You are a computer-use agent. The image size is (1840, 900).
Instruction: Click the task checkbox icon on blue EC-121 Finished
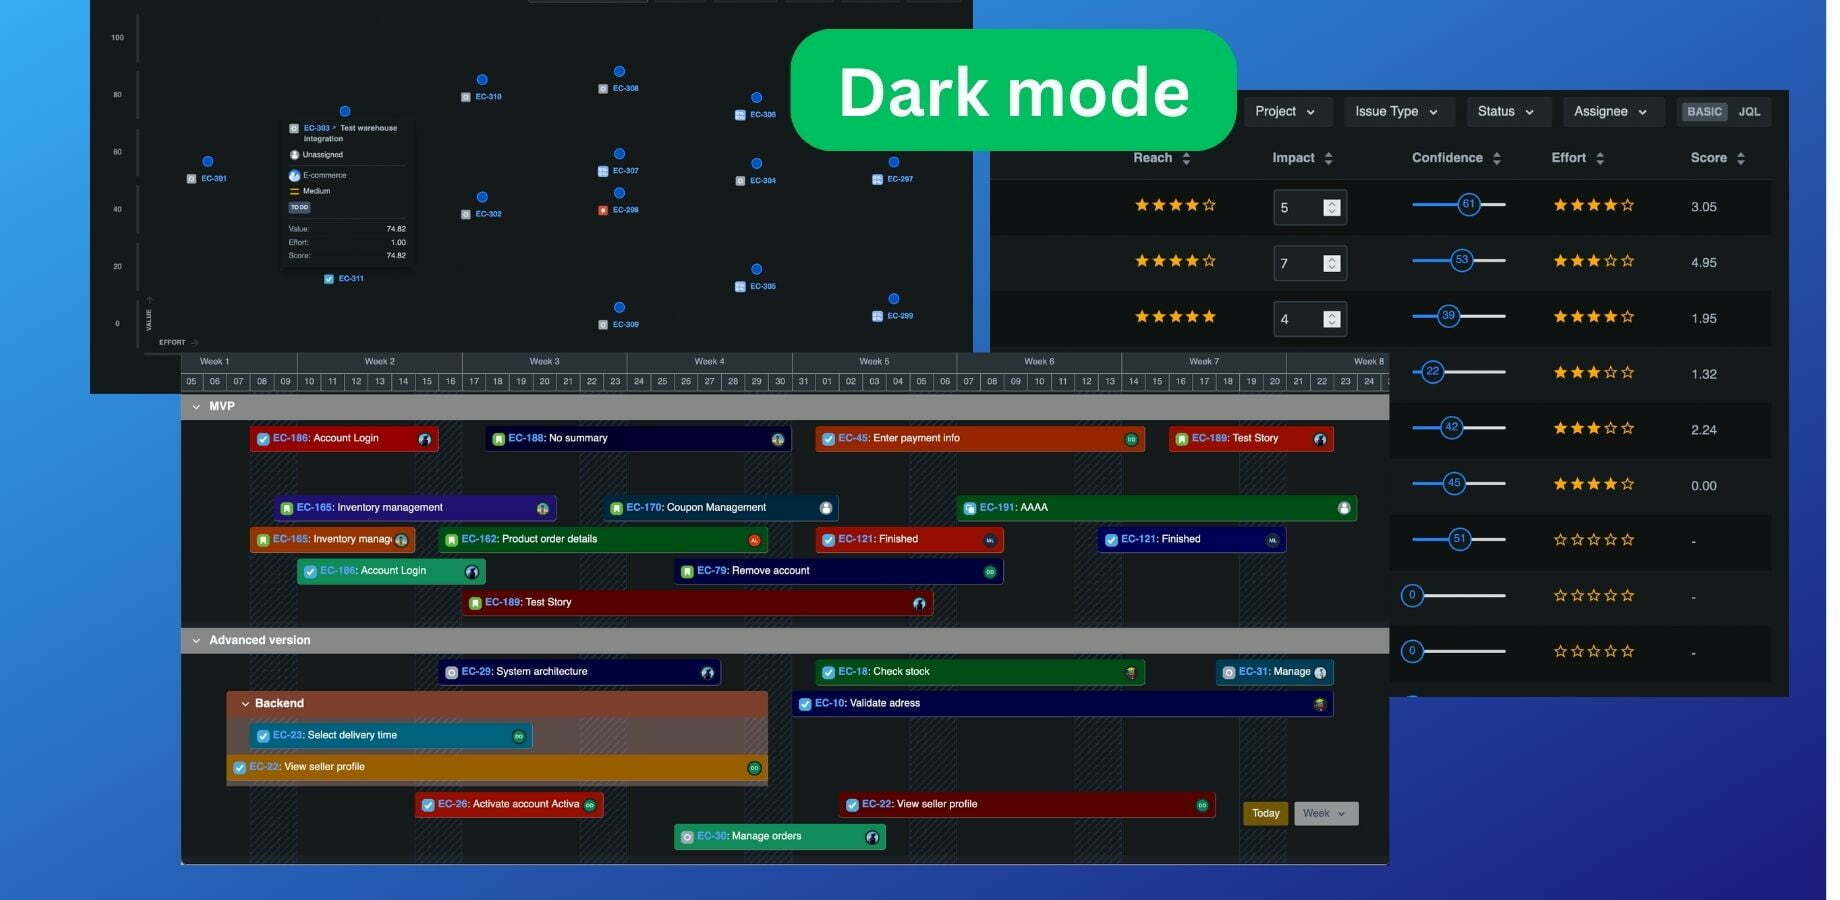(x=1111, y=541)
